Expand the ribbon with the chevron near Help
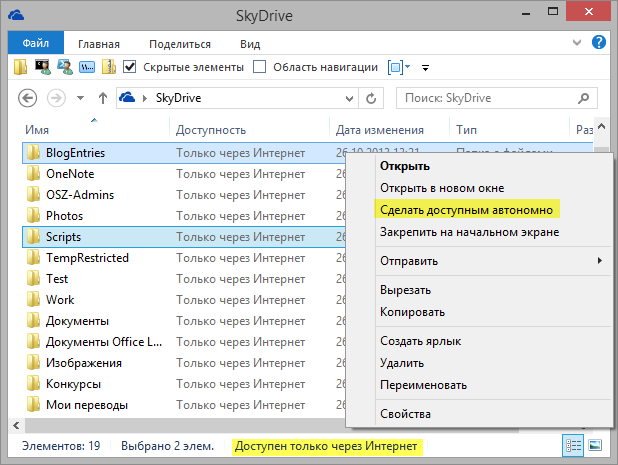 577,42
